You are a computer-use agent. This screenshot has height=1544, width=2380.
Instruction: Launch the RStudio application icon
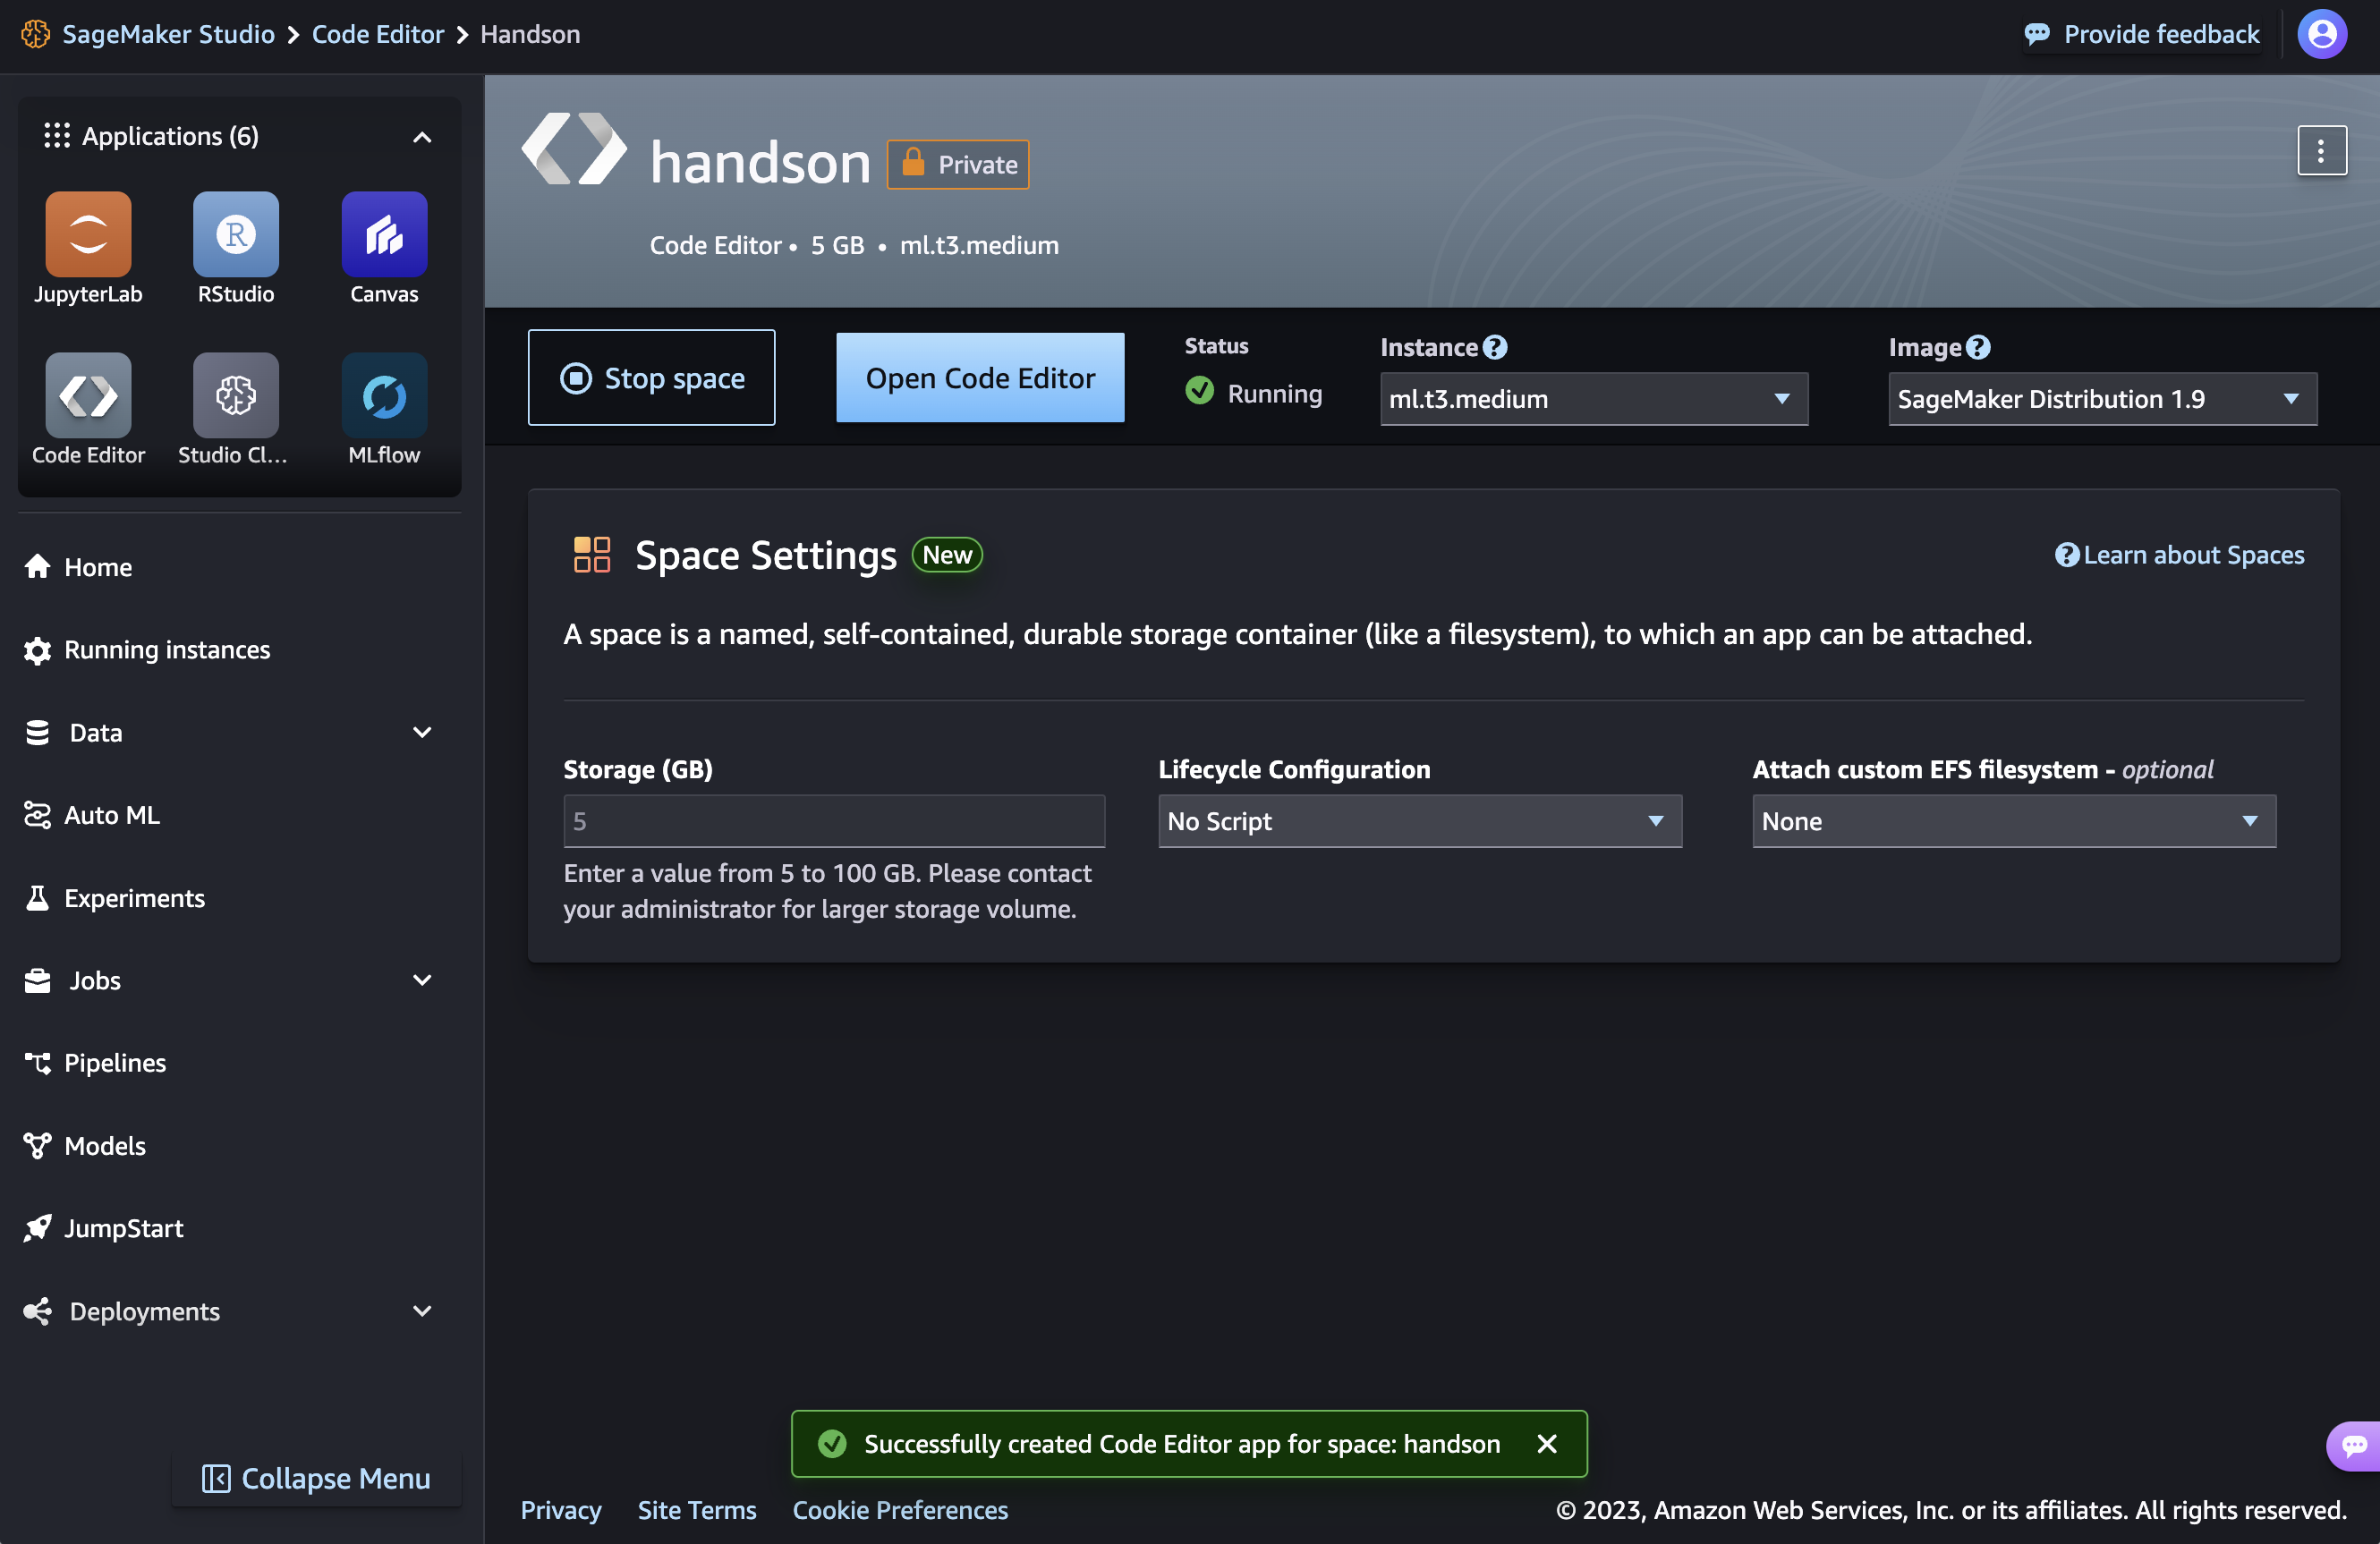point(236,234)
